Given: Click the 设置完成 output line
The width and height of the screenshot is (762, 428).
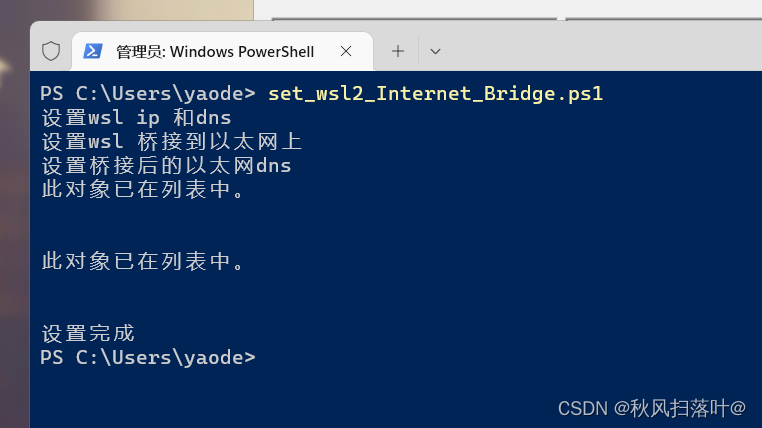Looking at the screenshot, I should click(x=88, y=333).
